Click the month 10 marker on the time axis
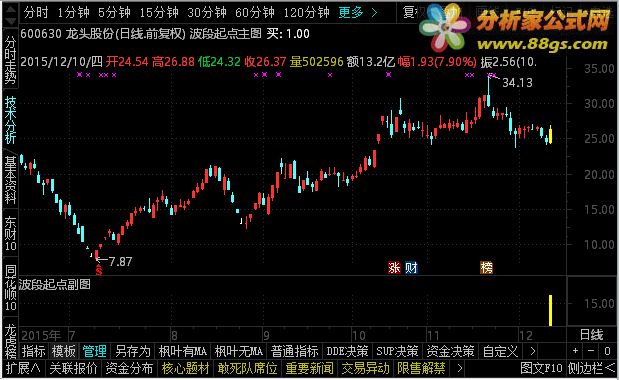This screenshot has width=619, height=380. click(x=358, y=335)
